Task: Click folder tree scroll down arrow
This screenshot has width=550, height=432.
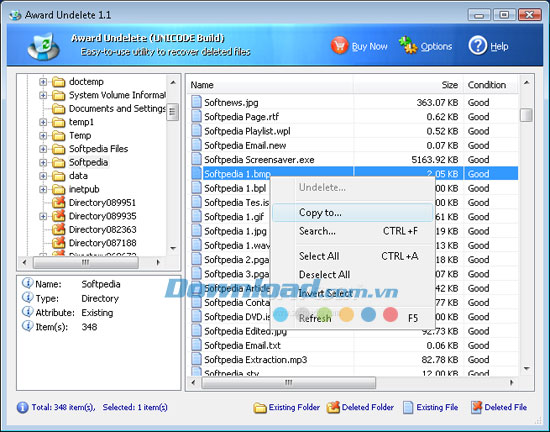Action: pos(173,248)
